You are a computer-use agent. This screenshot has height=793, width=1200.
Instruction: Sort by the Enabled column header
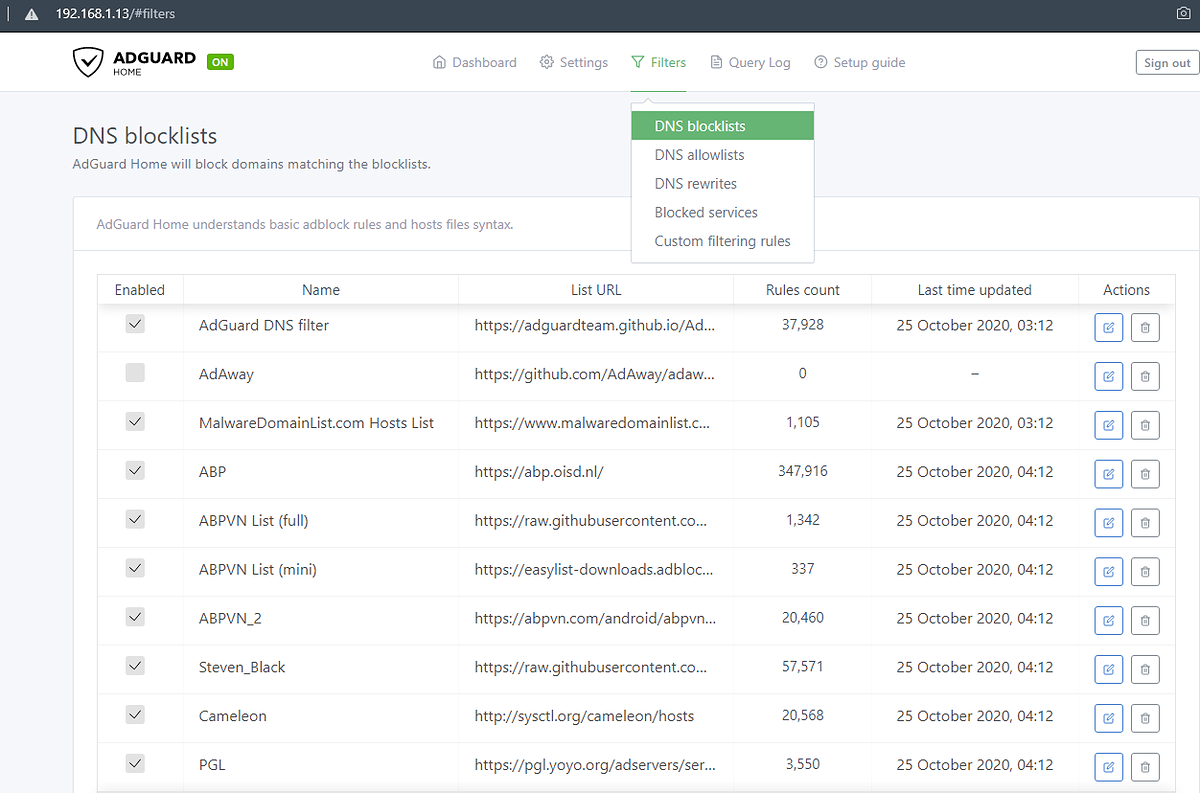click(x=140, y=290)
